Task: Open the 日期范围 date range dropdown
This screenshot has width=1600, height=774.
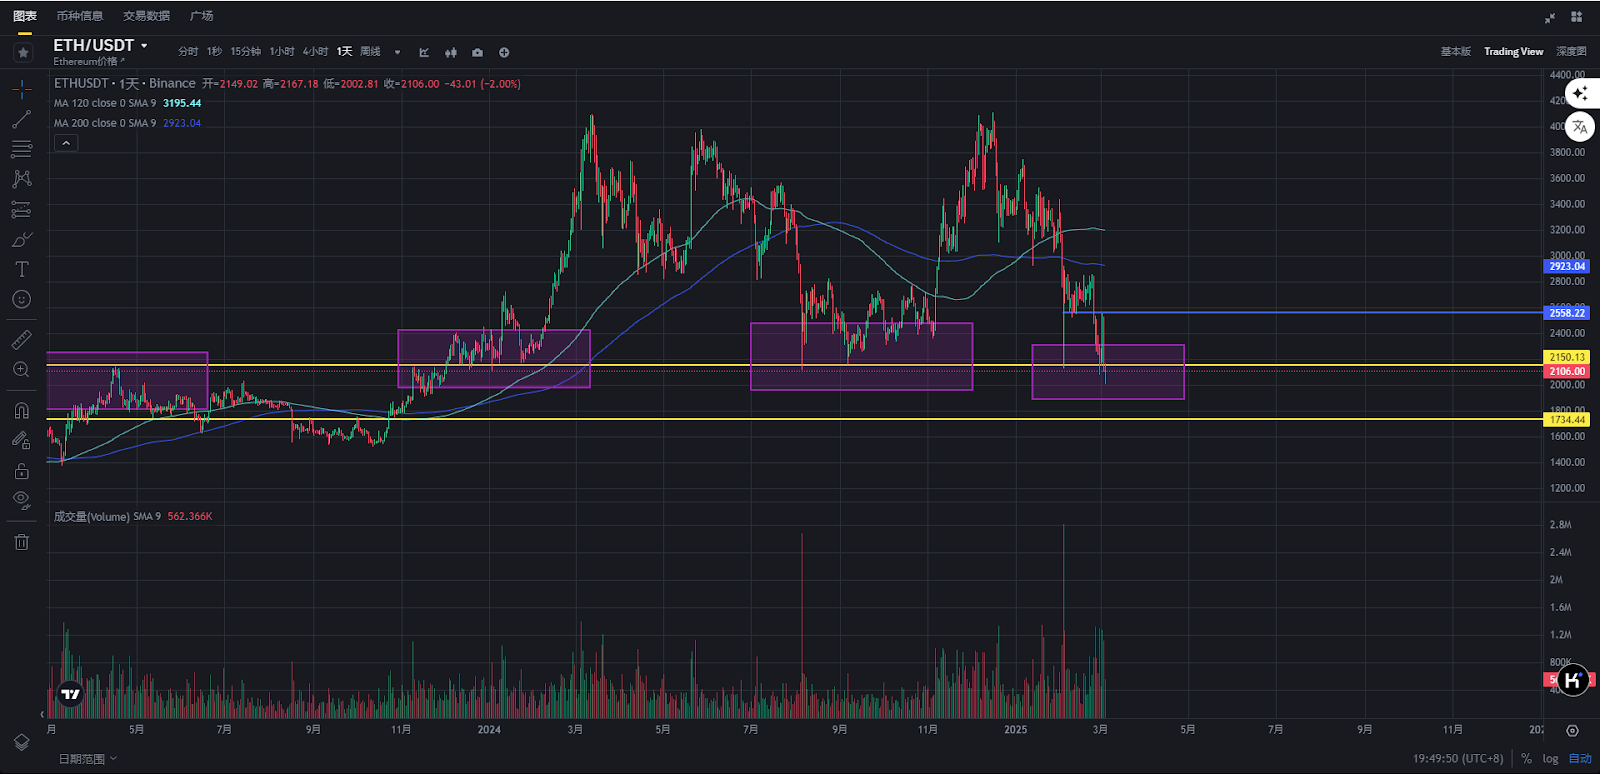Action: tap(87, 759)
